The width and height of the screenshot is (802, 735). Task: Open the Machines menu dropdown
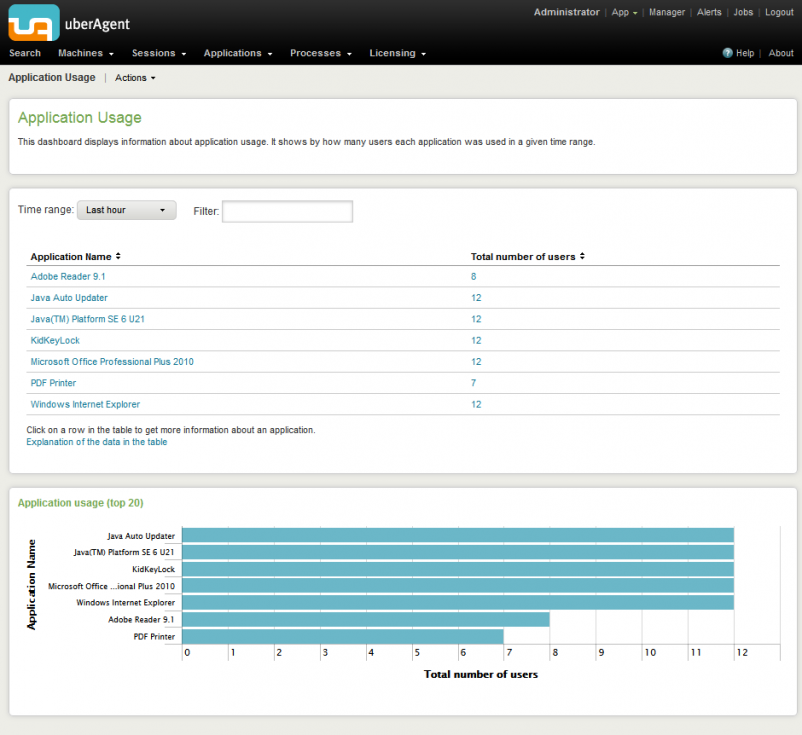(x=84, y=53)
